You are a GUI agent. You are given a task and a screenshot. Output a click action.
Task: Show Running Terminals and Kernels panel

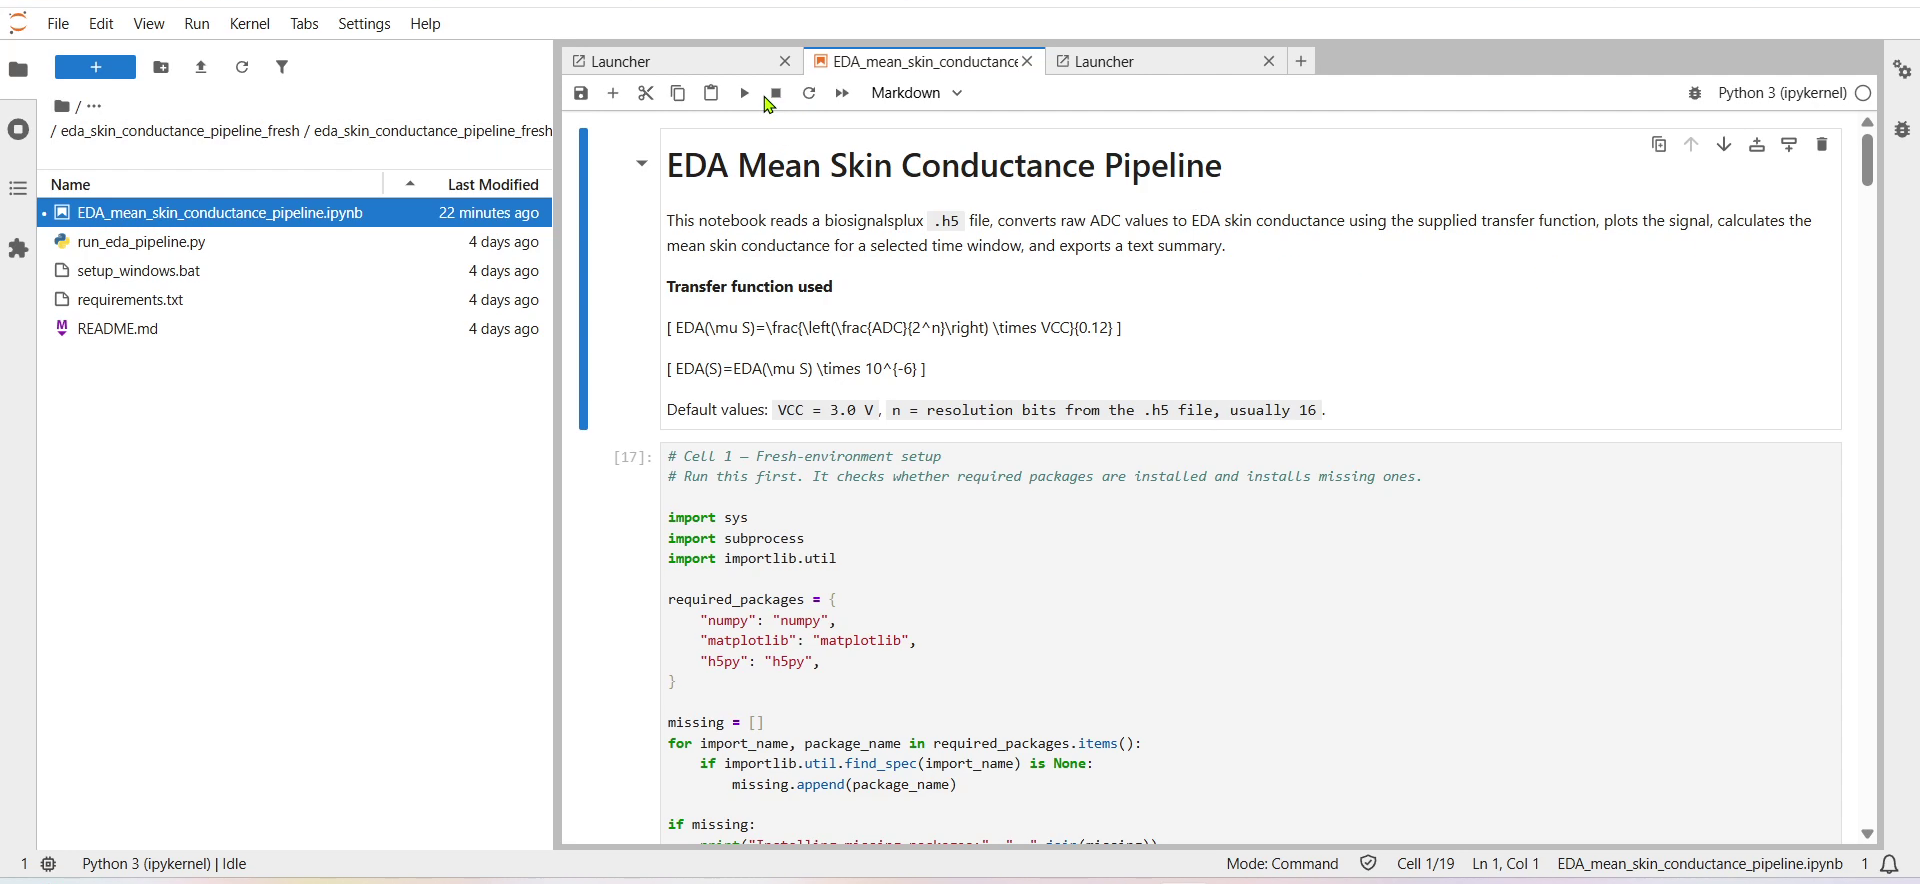[x=18, y=129]
